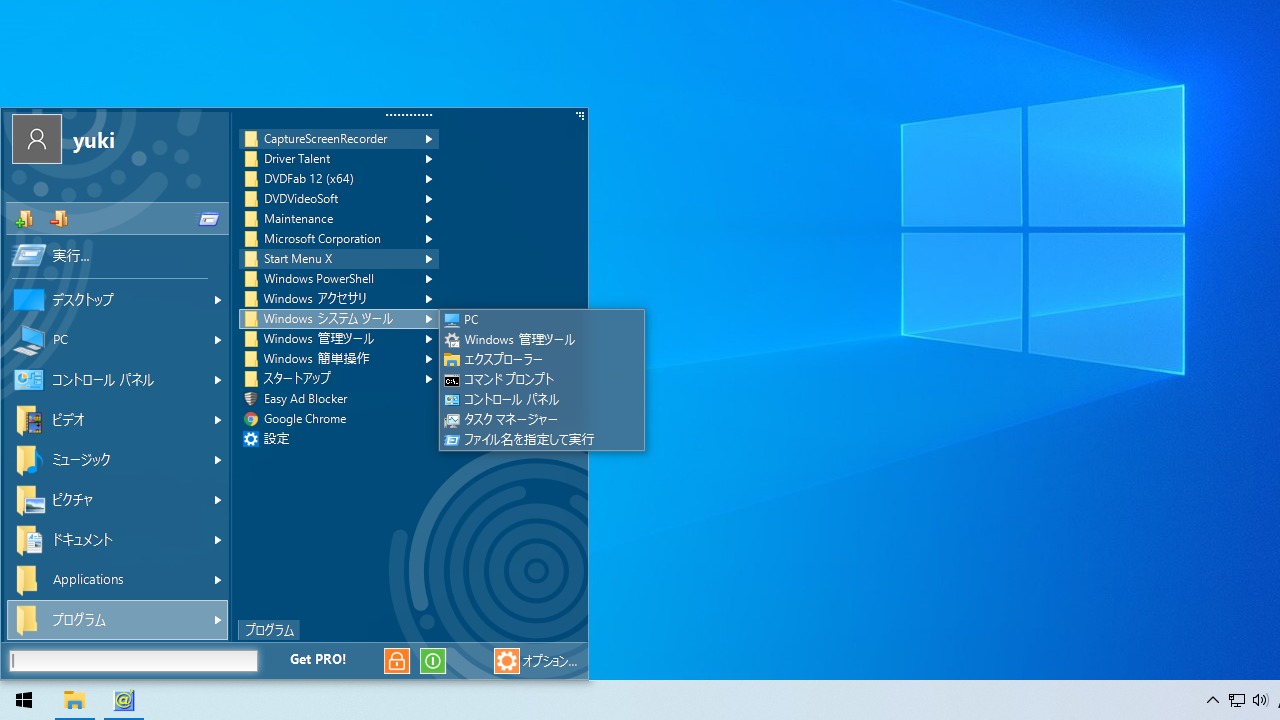
Task: Click コントロール パネル icon in the system tools submenu
Action: [452, 400]
